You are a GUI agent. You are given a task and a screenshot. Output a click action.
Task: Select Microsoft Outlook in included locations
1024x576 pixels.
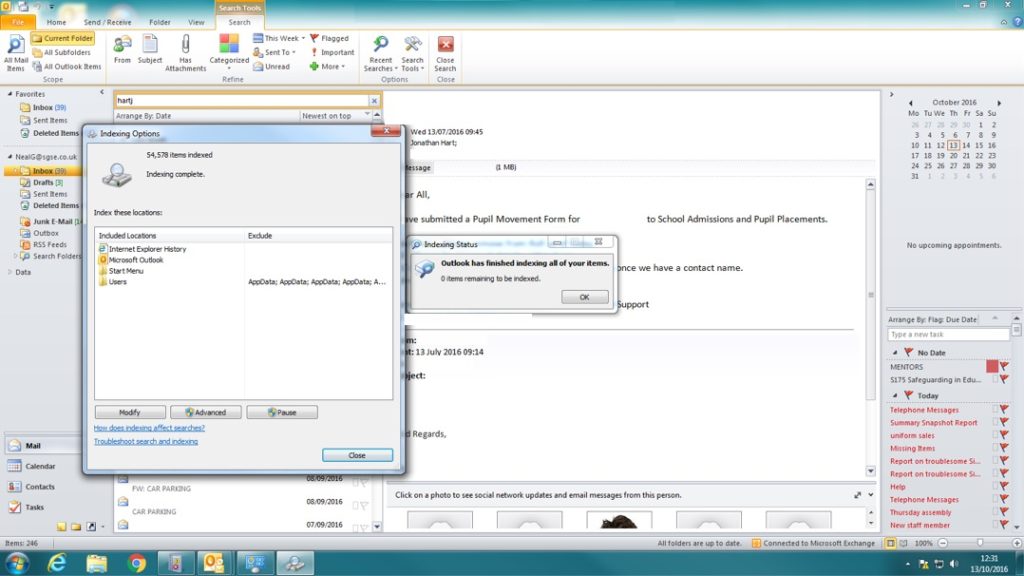131,260
